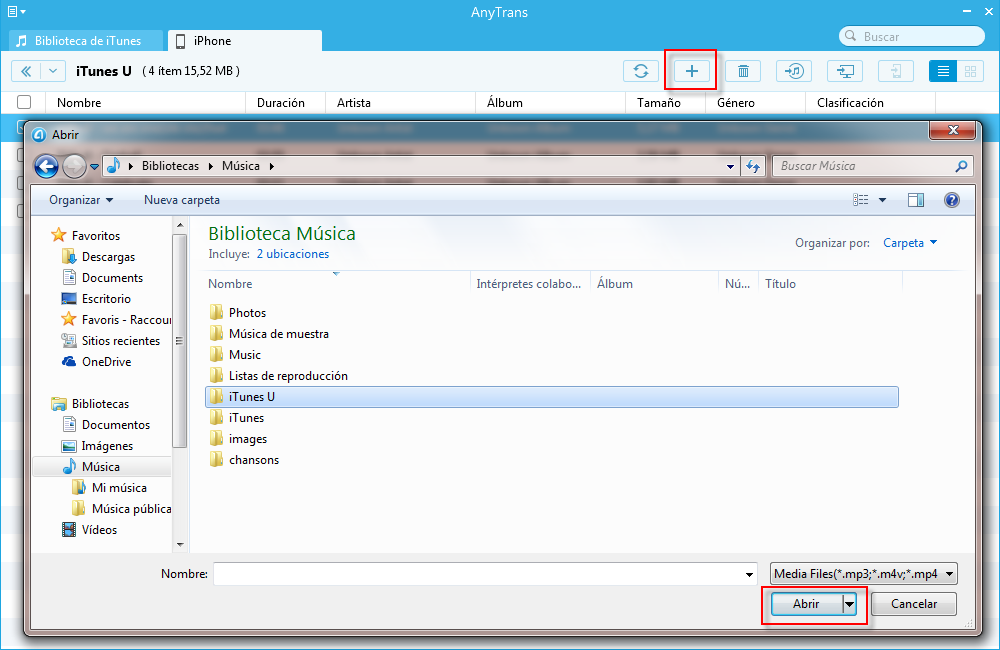Click Bibliotecas in the address breadcrumb
The height and width of the screenshot is (650, 1000).
170,166
